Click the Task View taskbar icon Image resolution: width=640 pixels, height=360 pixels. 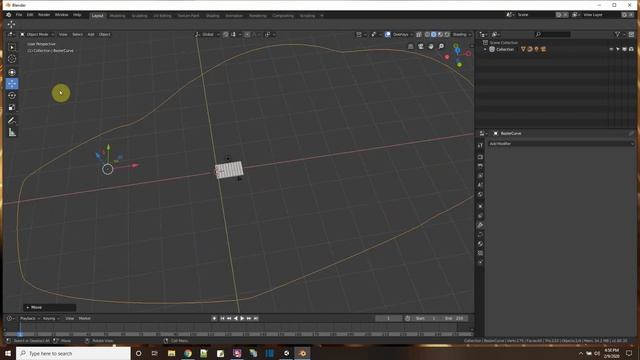pos(155,353)
